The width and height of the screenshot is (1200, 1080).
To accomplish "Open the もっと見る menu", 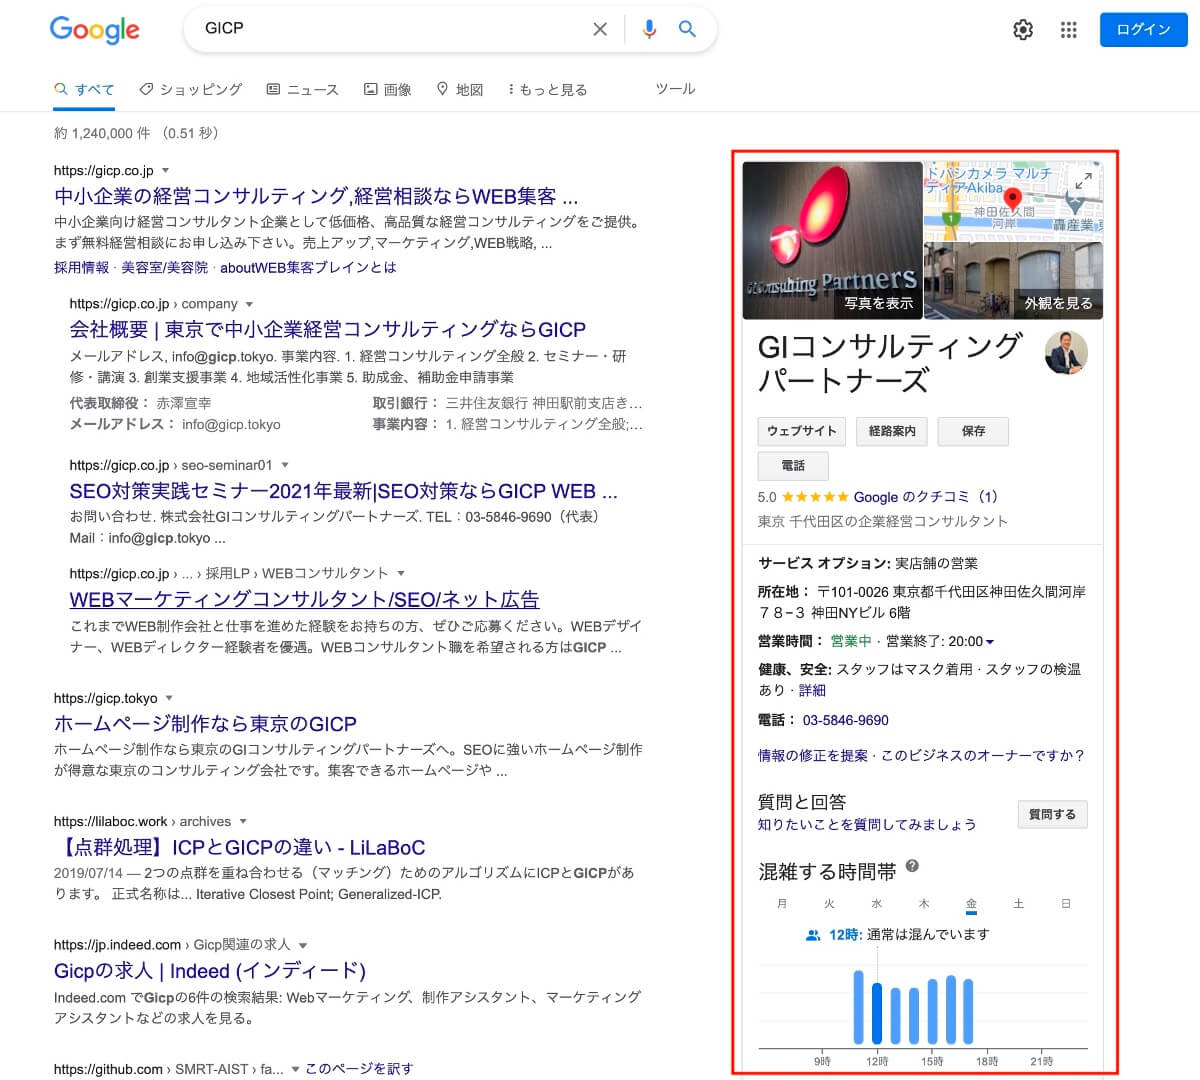I will (548, 89).
